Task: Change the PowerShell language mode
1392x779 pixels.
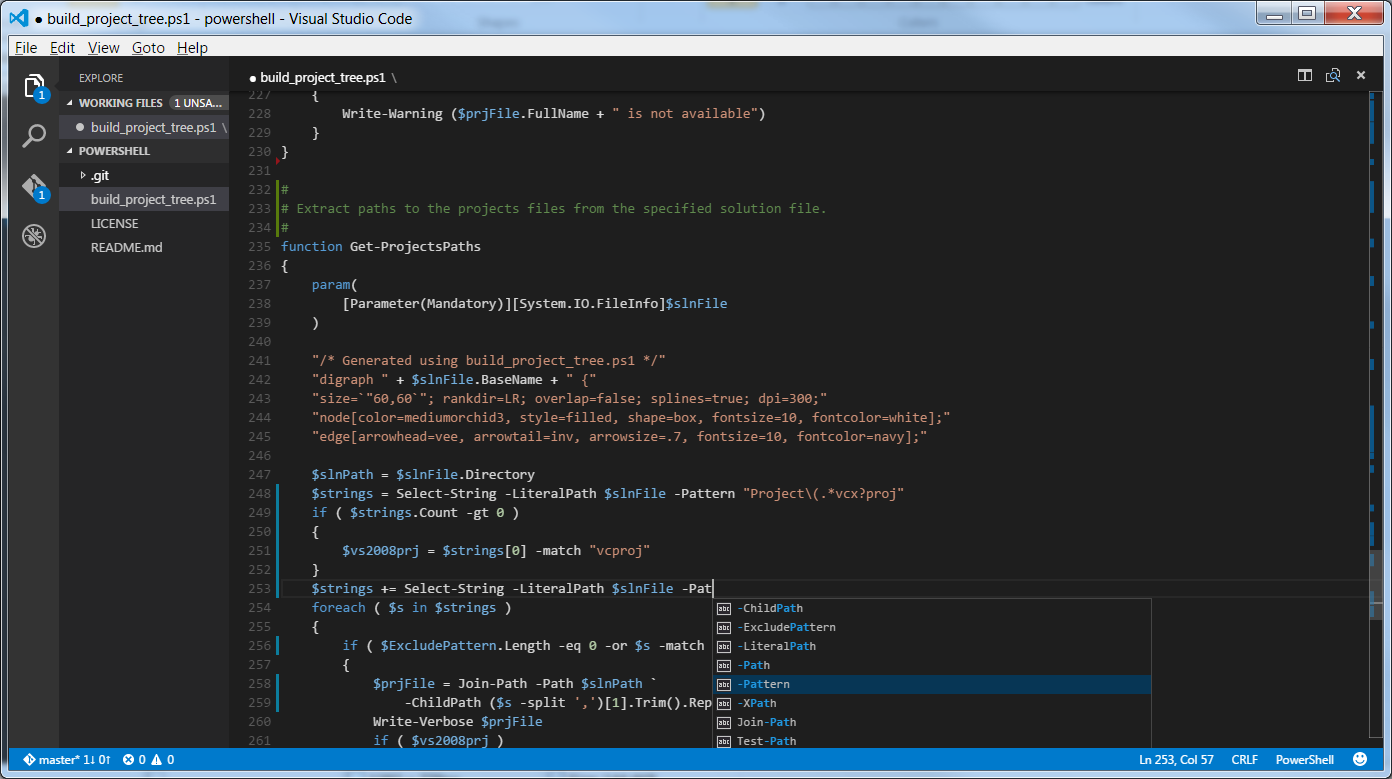Action: [x=1305, y=760]
